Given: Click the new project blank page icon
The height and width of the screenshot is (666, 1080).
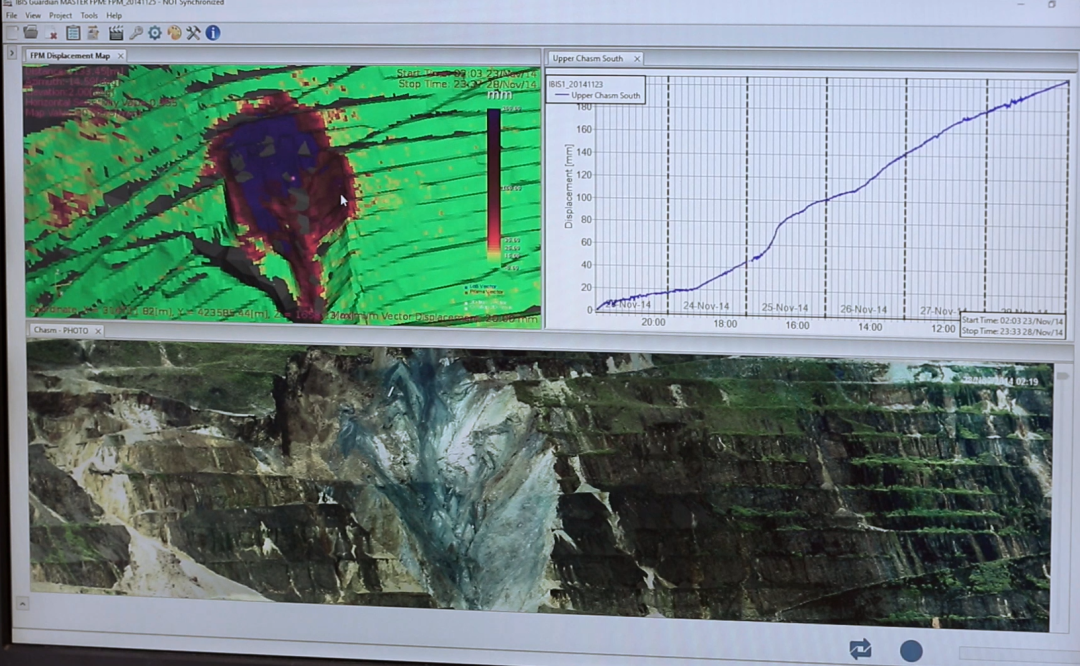Looking at the screenshot, I should click(12, 32).
